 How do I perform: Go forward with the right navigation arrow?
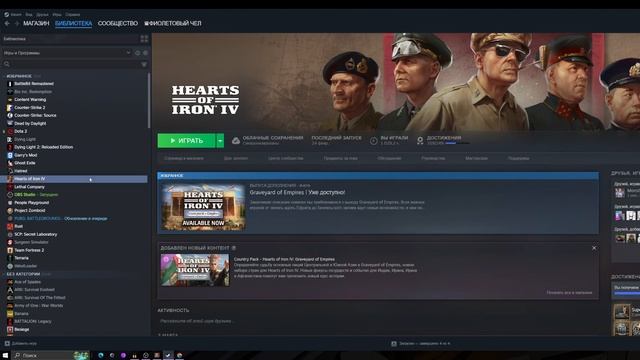click(x=17, y=23)
